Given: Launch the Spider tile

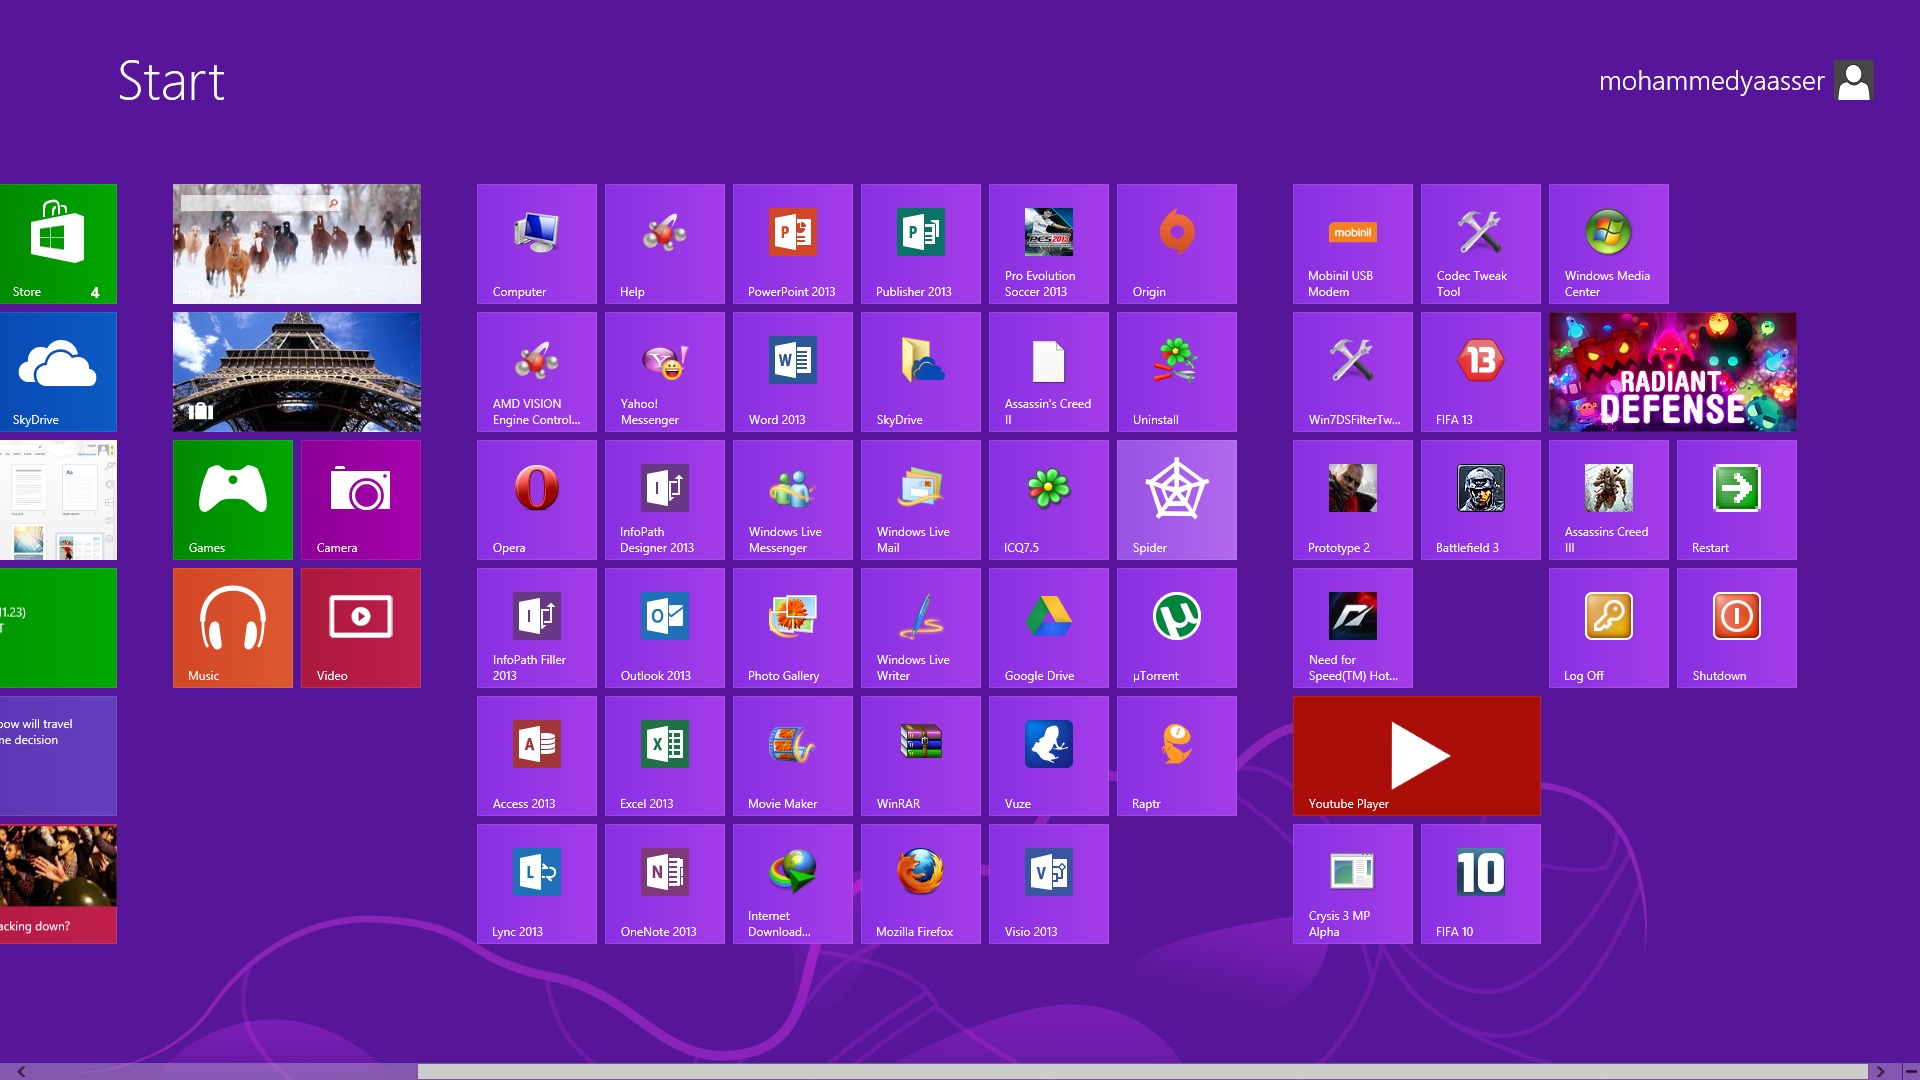Looking at the screenshot, I should pos(1177,500).
